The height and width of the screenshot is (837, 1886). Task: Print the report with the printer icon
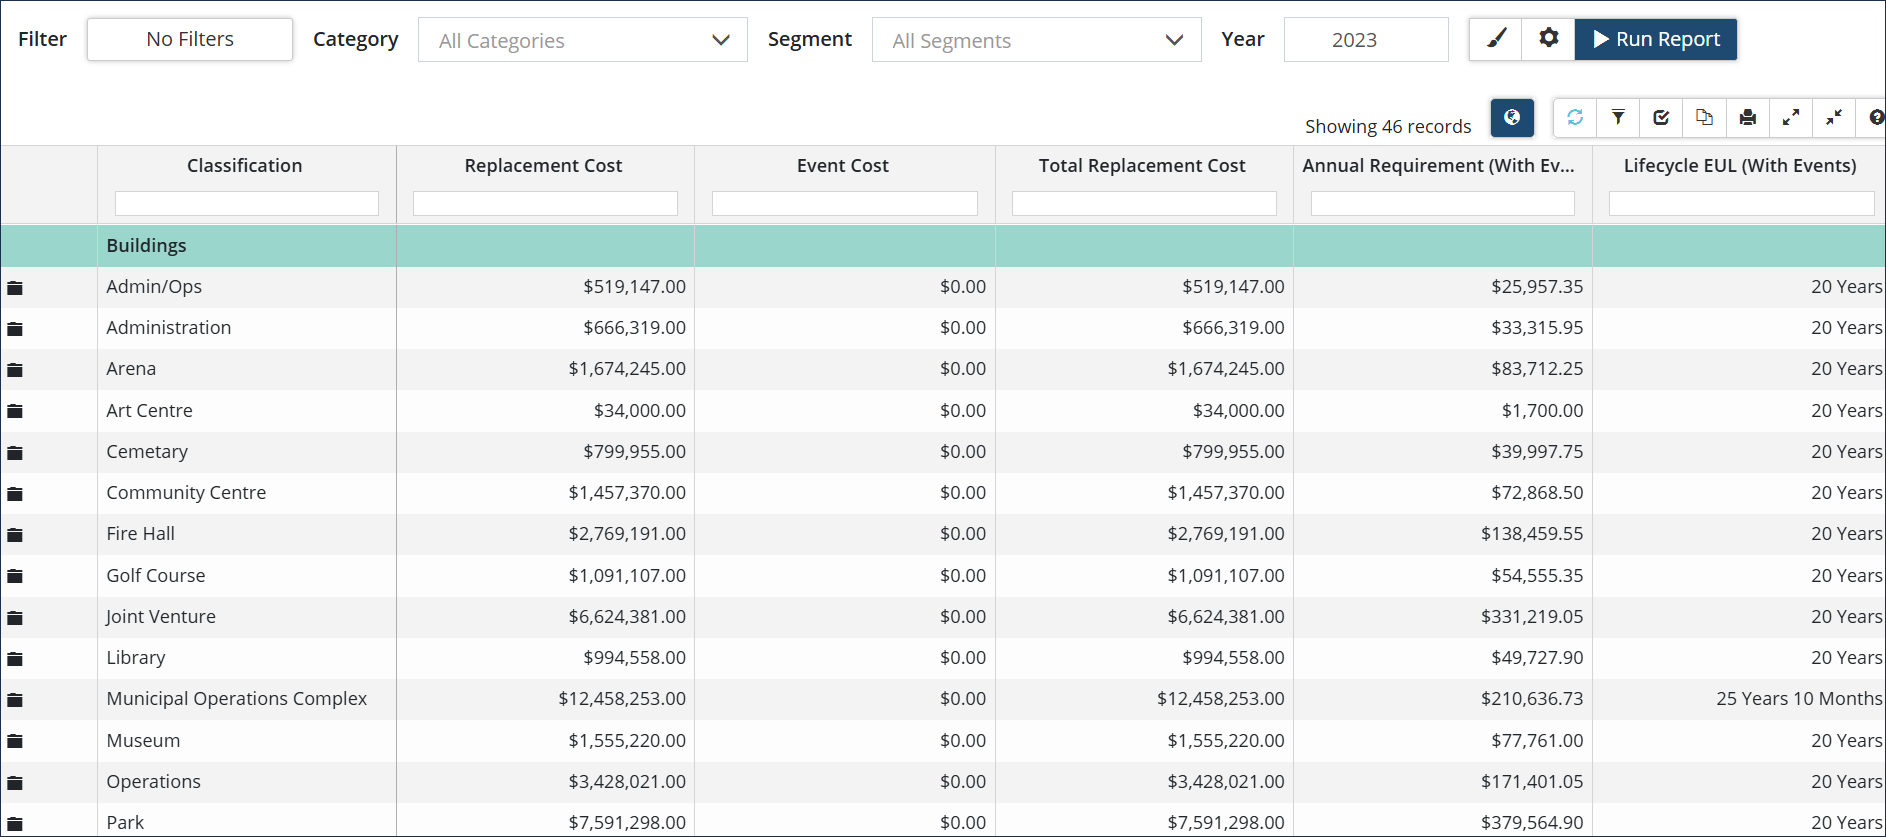[1747, 118]
